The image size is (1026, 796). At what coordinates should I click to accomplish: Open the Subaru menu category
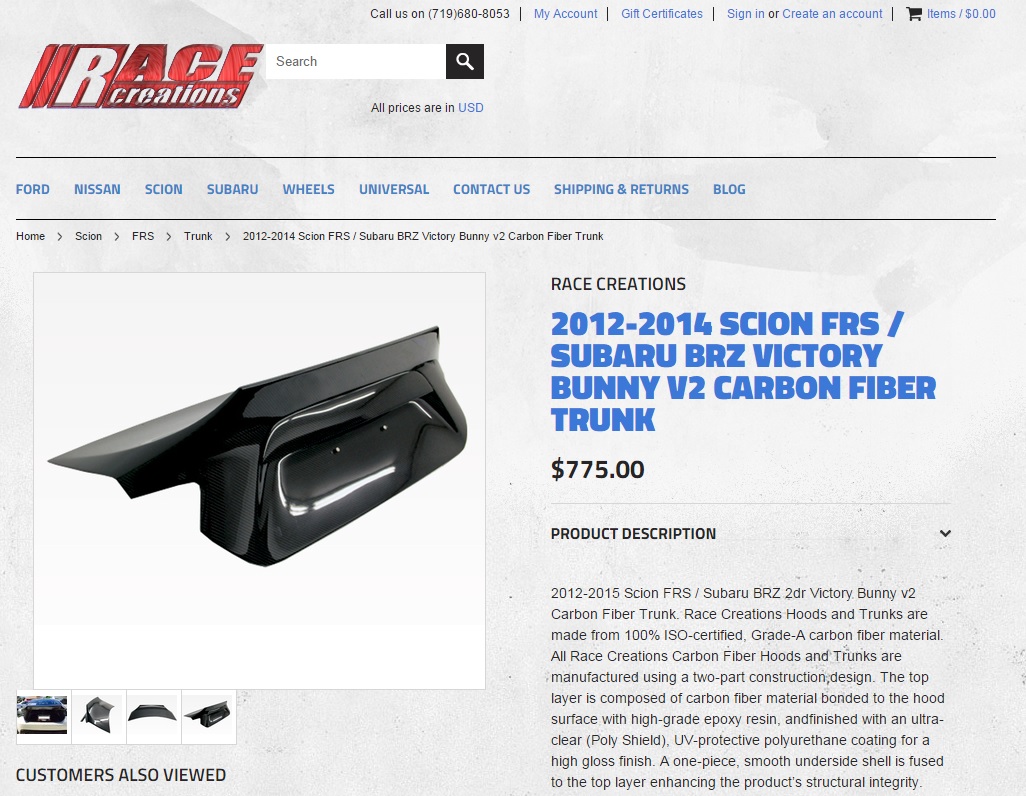pos(232,189)
